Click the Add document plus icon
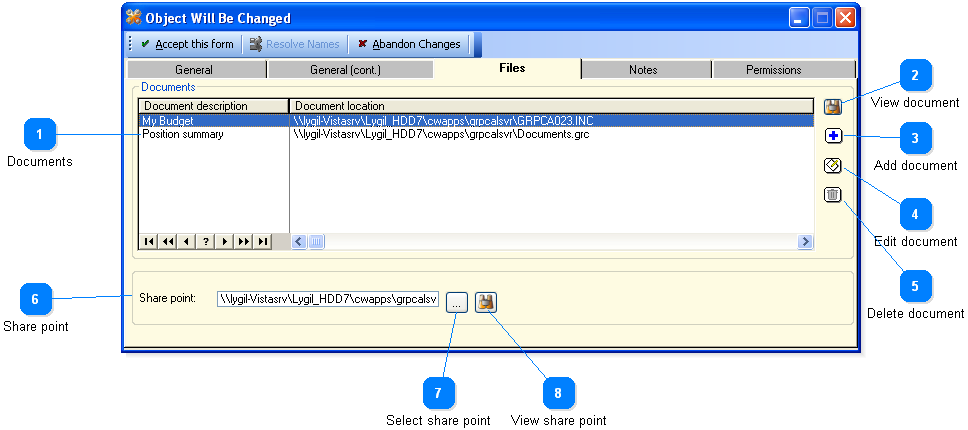Screen dimensions: 968x430 [833, 136]
